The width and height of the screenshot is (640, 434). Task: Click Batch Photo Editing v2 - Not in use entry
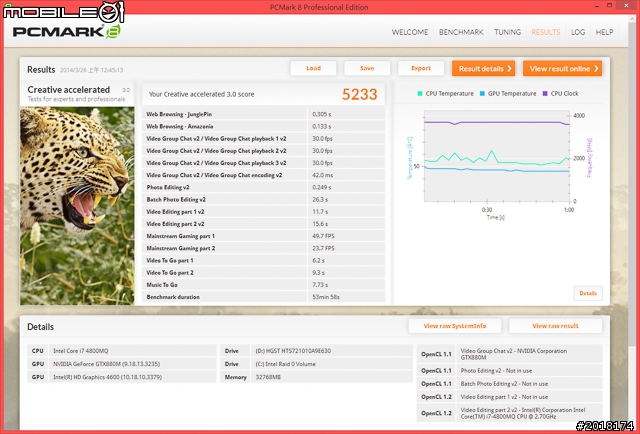pyautogui.click(x=504, y=384)
